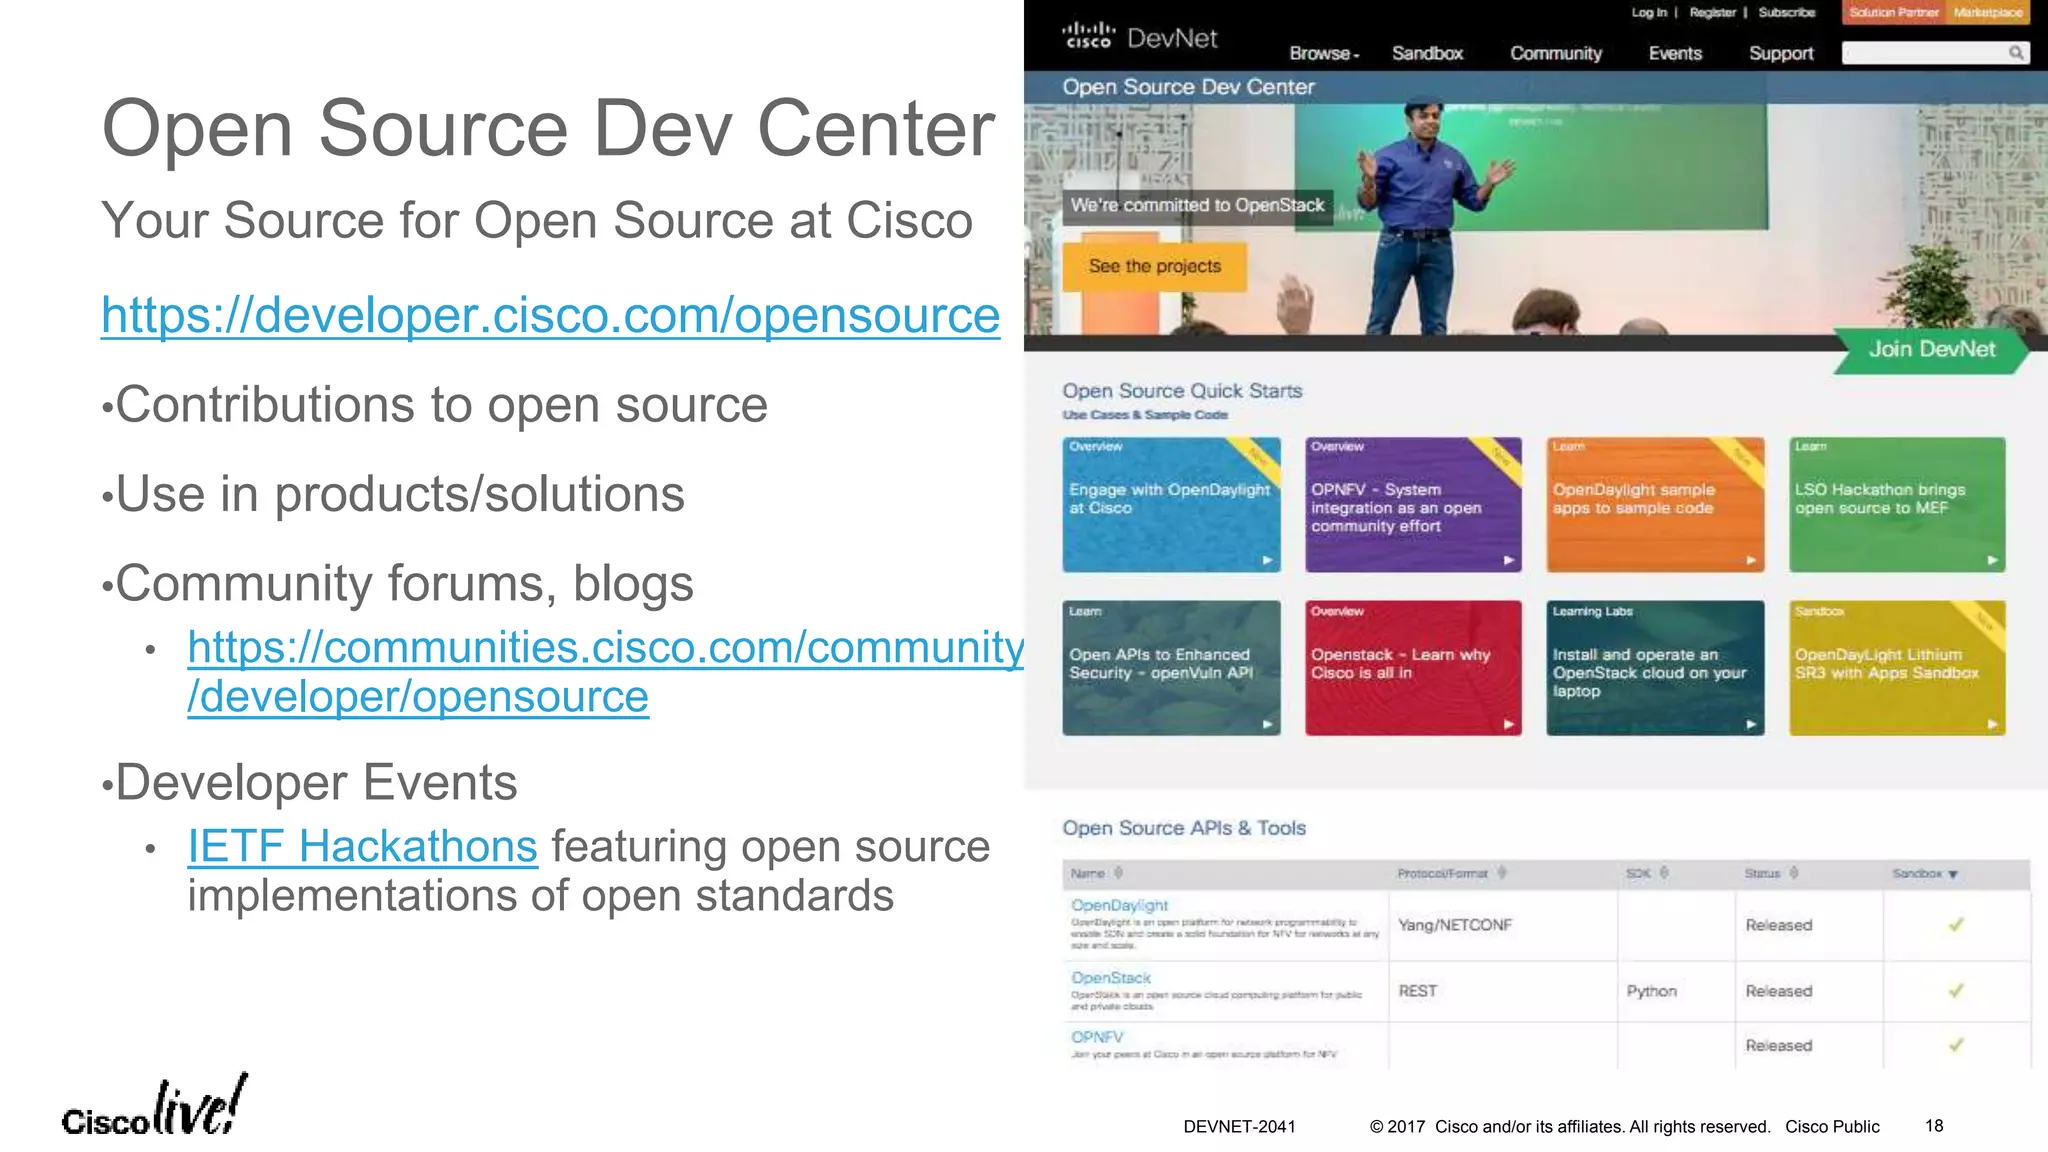Sort by the Sandbox column arrow

pyautogui.click(x=1953, y=874)
